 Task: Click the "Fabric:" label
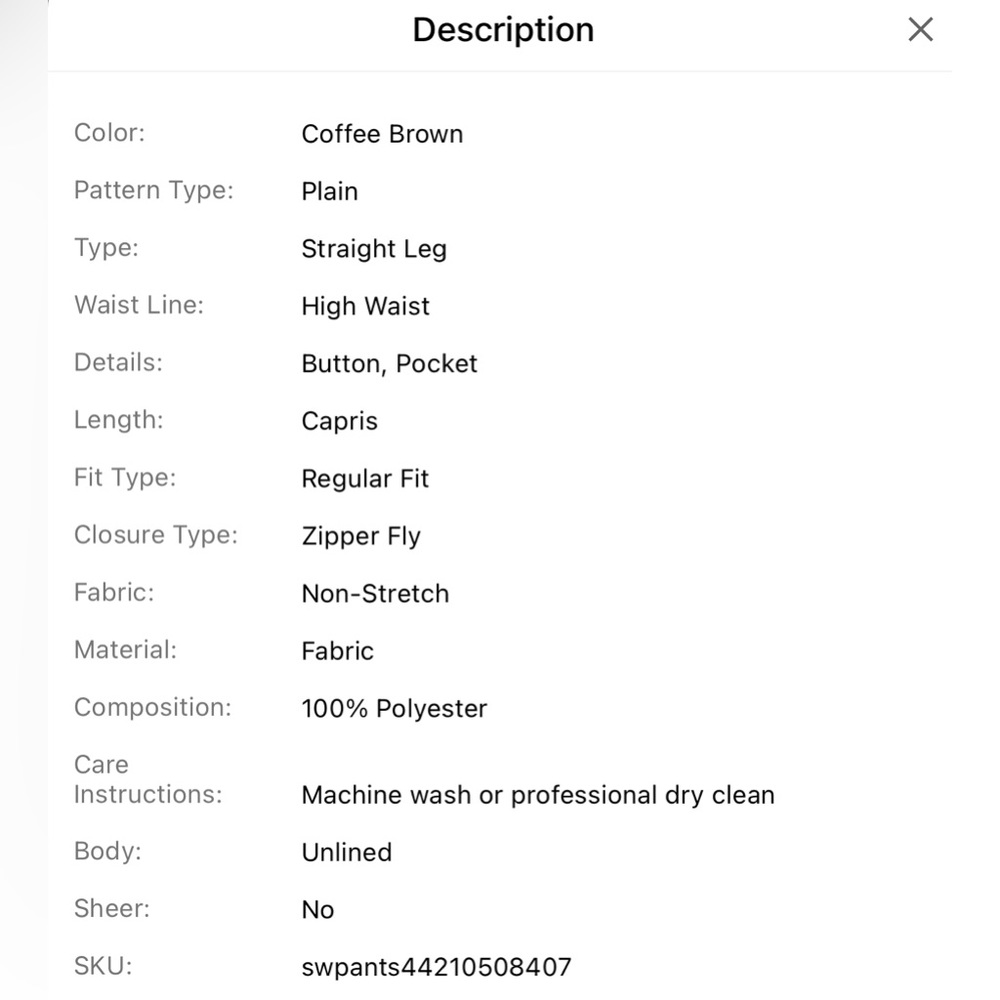click(114, 592)
